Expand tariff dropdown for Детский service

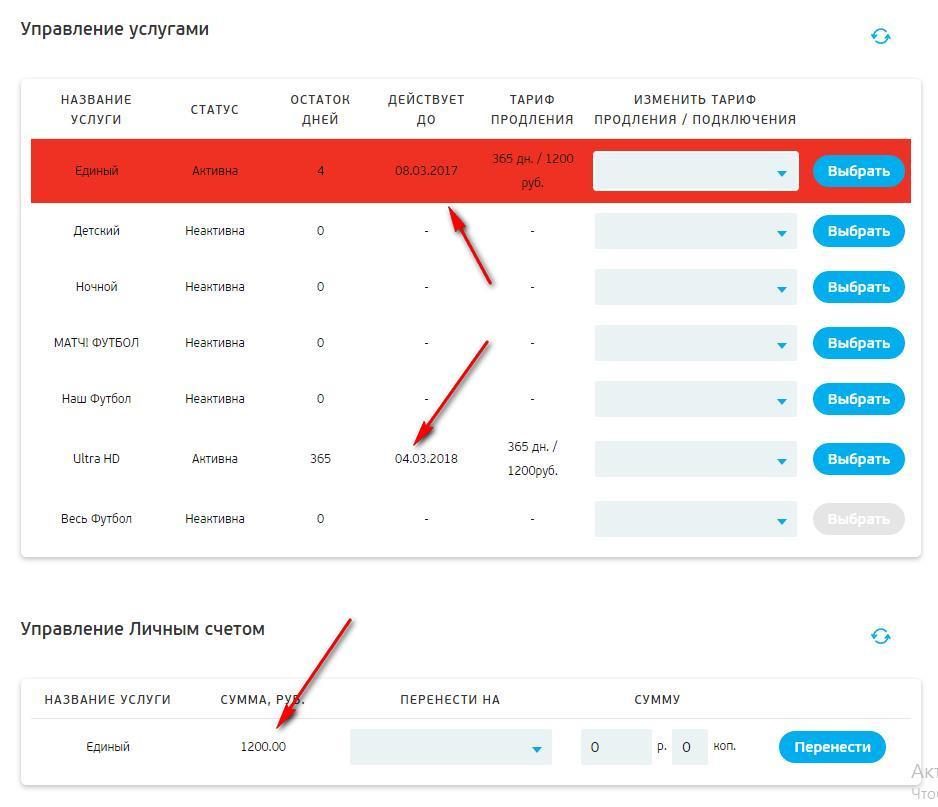point(695,231)
